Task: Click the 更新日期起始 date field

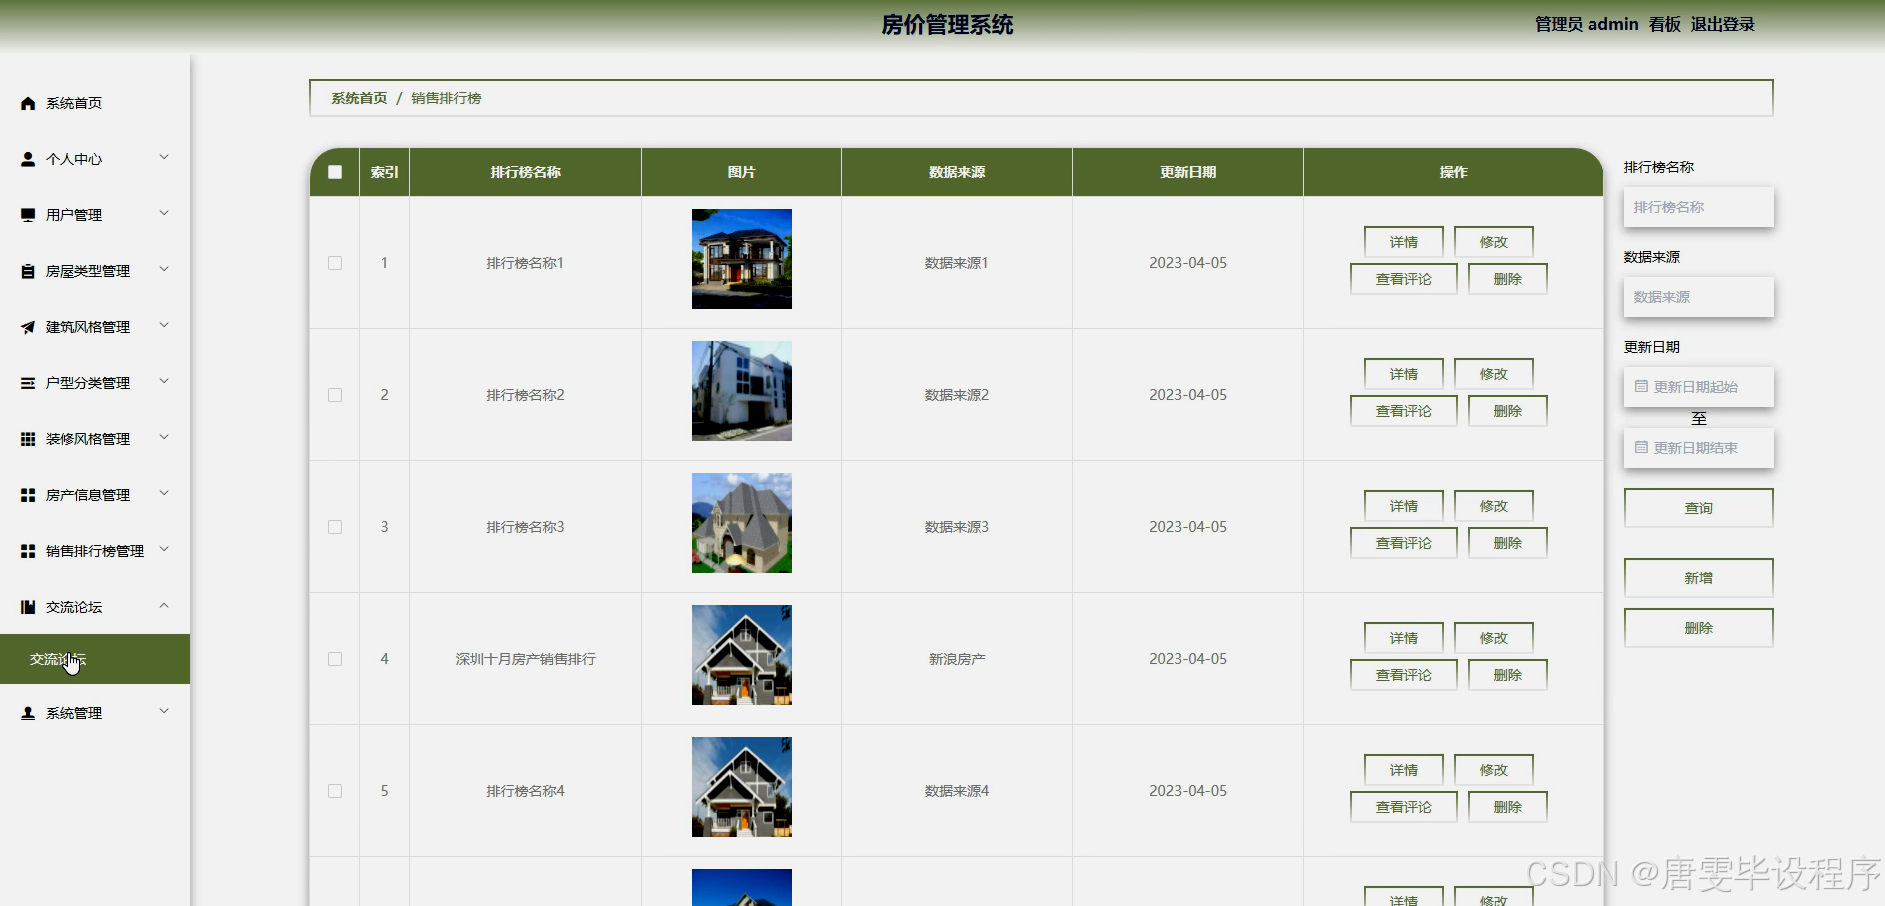Action: click(1698, 387)
